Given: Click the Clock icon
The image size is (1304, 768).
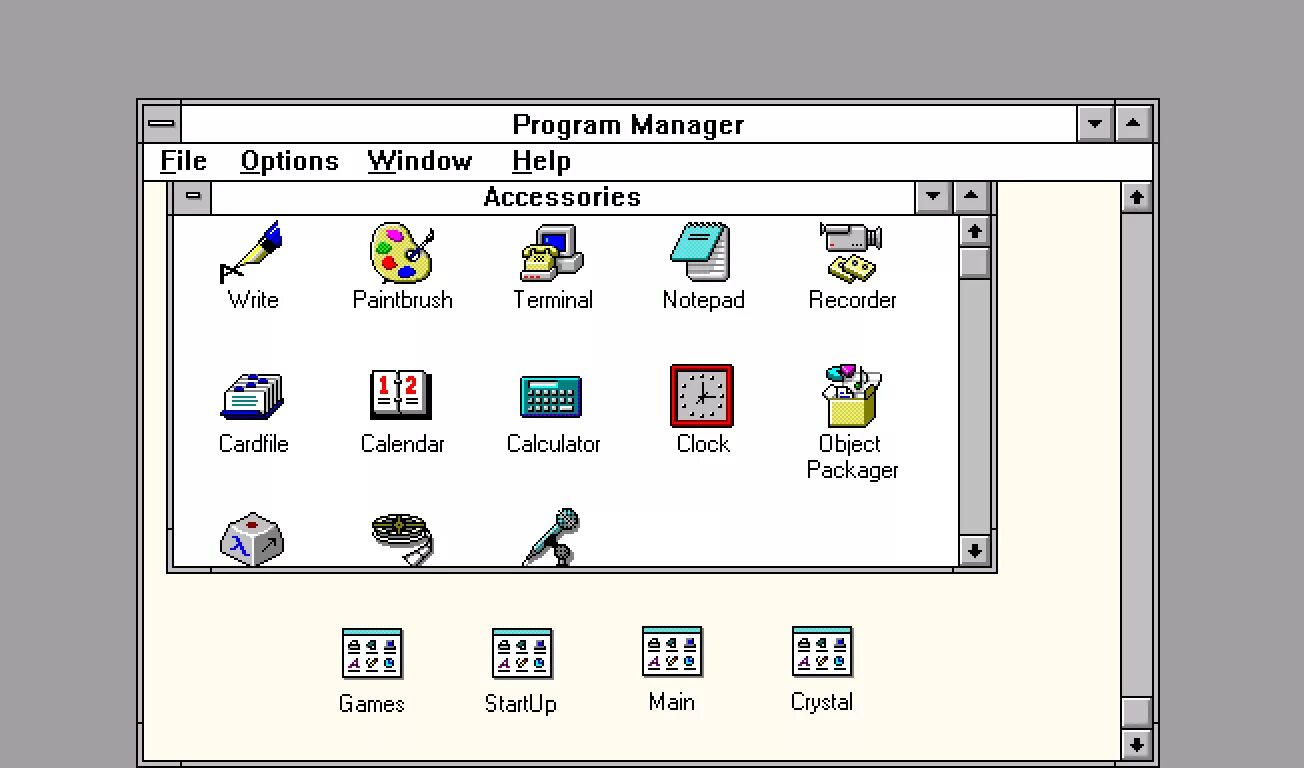Looking at the screenshot, I should [702, 396].
